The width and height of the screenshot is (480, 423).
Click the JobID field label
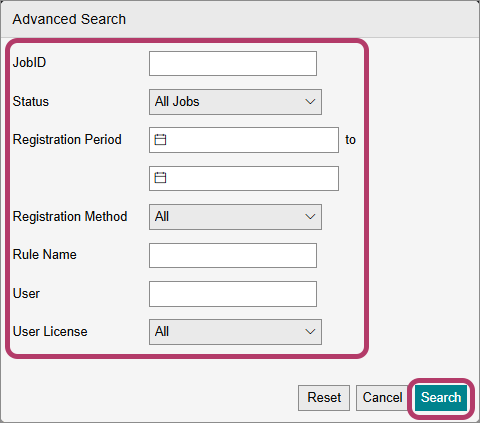pyautogui.click(x=29, y=62)
